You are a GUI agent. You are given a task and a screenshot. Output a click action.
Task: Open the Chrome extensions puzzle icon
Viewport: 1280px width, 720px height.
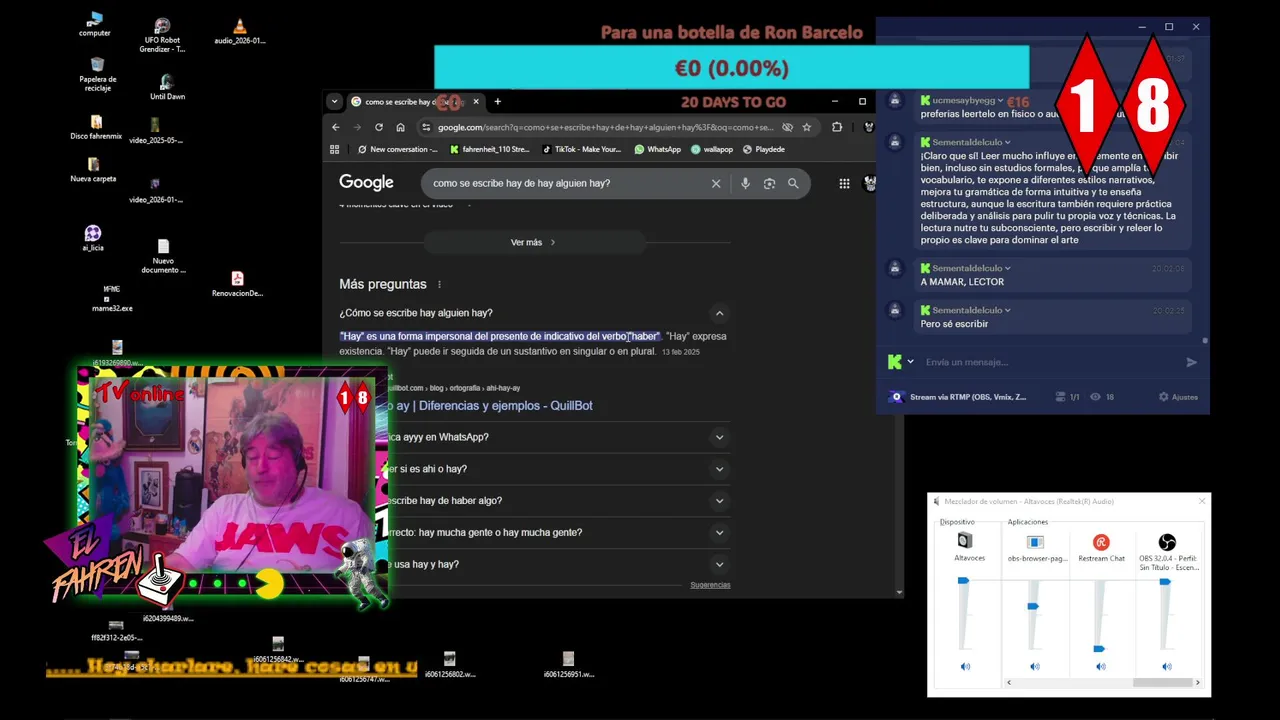pyautogui.click(x=837, y=127)
